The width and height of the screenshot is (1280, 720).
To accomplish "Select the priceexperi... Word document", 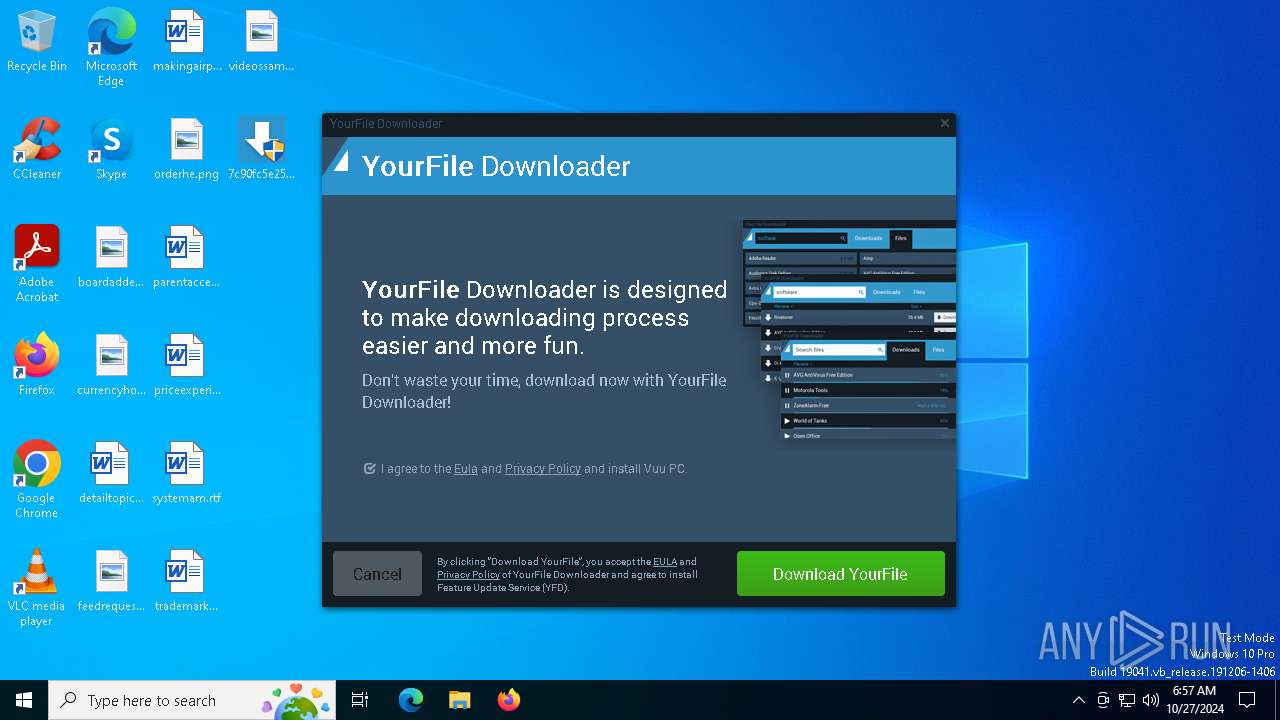I will pos(186,365).
